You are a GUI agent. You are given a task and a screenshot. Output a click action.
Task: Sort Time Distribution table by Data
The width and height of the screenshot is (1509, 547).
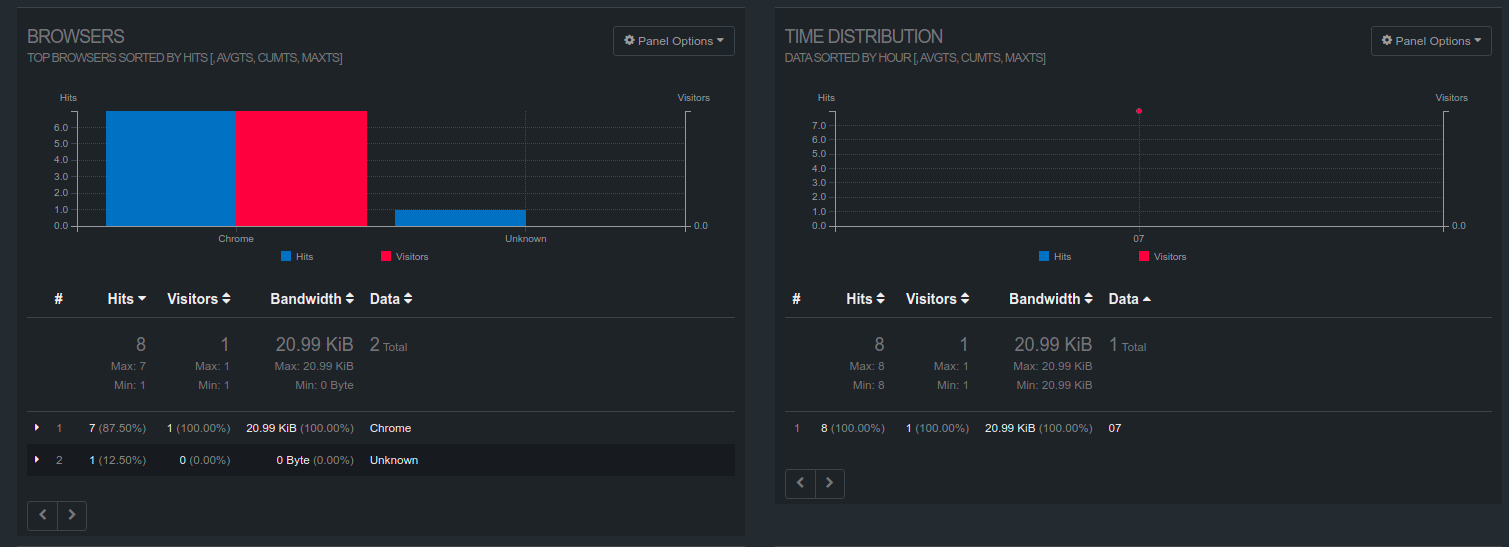[x=1130, y=299]
